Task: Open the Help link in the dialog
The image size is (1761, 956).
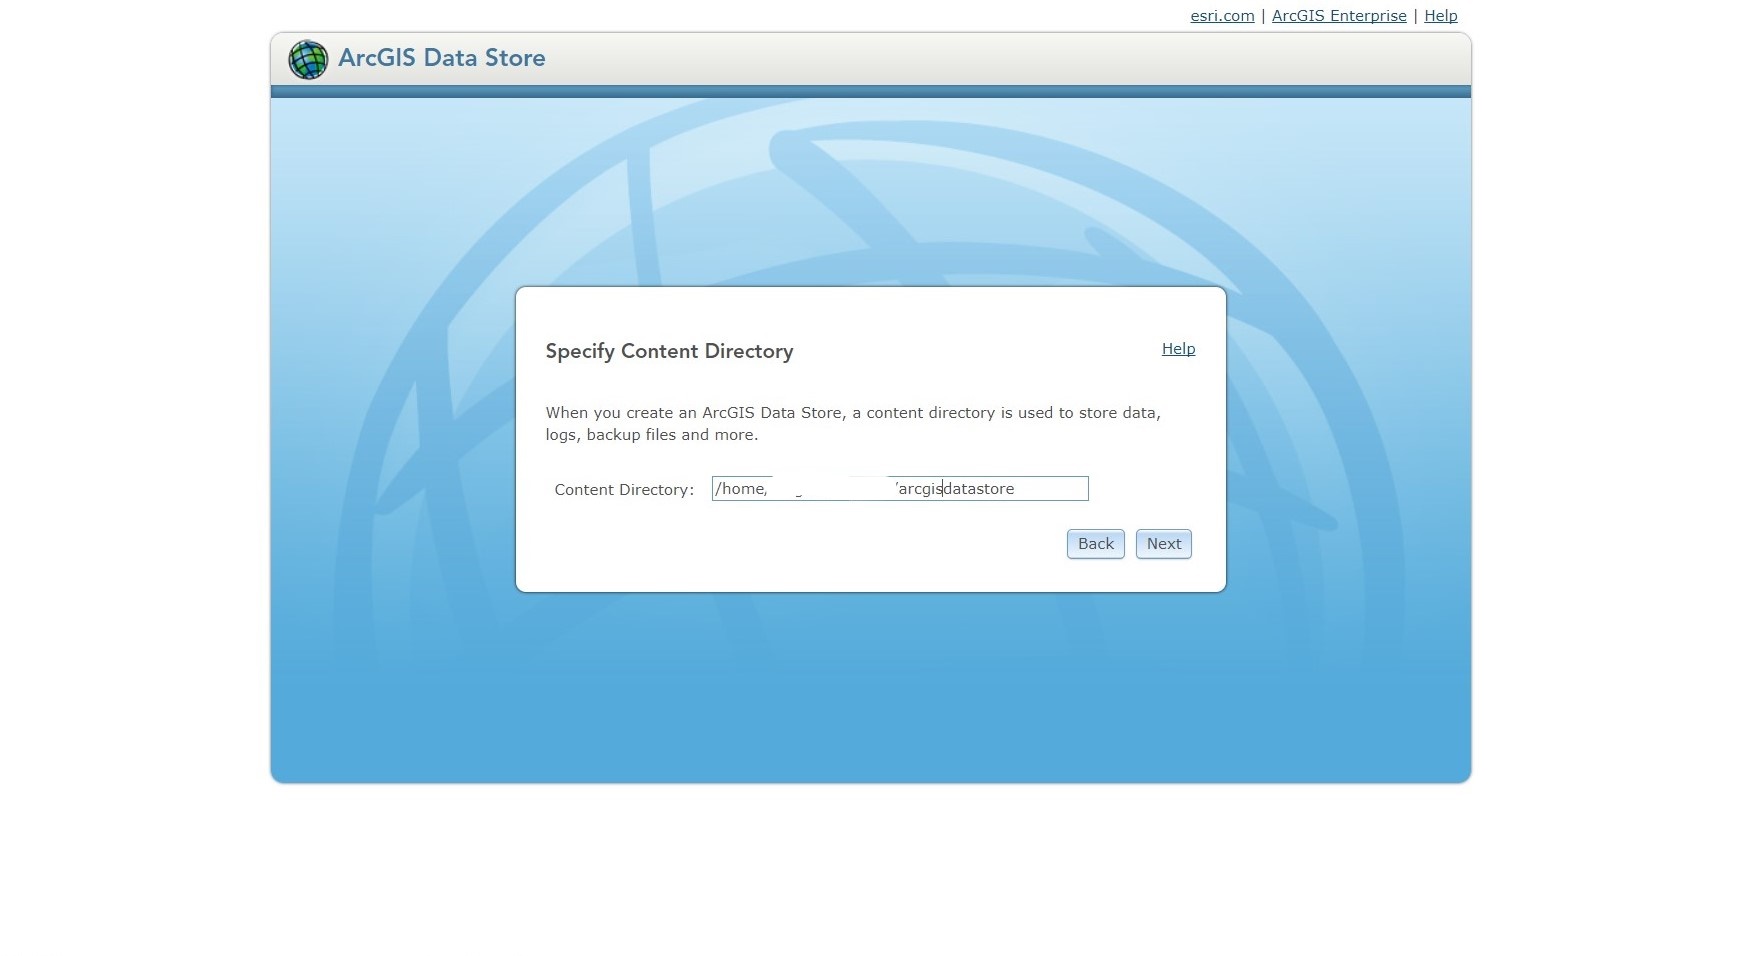Action: pyautogui.click(x=1178, y=349)
